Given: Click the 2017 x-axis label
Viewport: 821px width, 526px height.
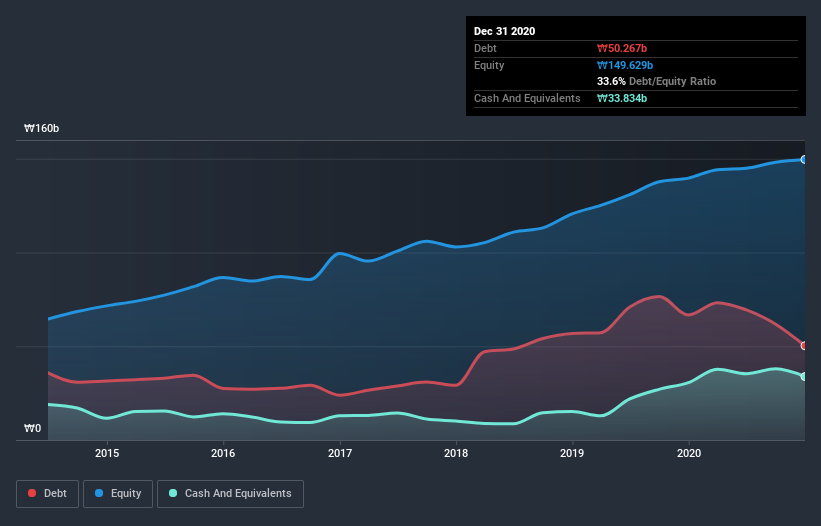Looking at the screenshot, I should (340, 453).
